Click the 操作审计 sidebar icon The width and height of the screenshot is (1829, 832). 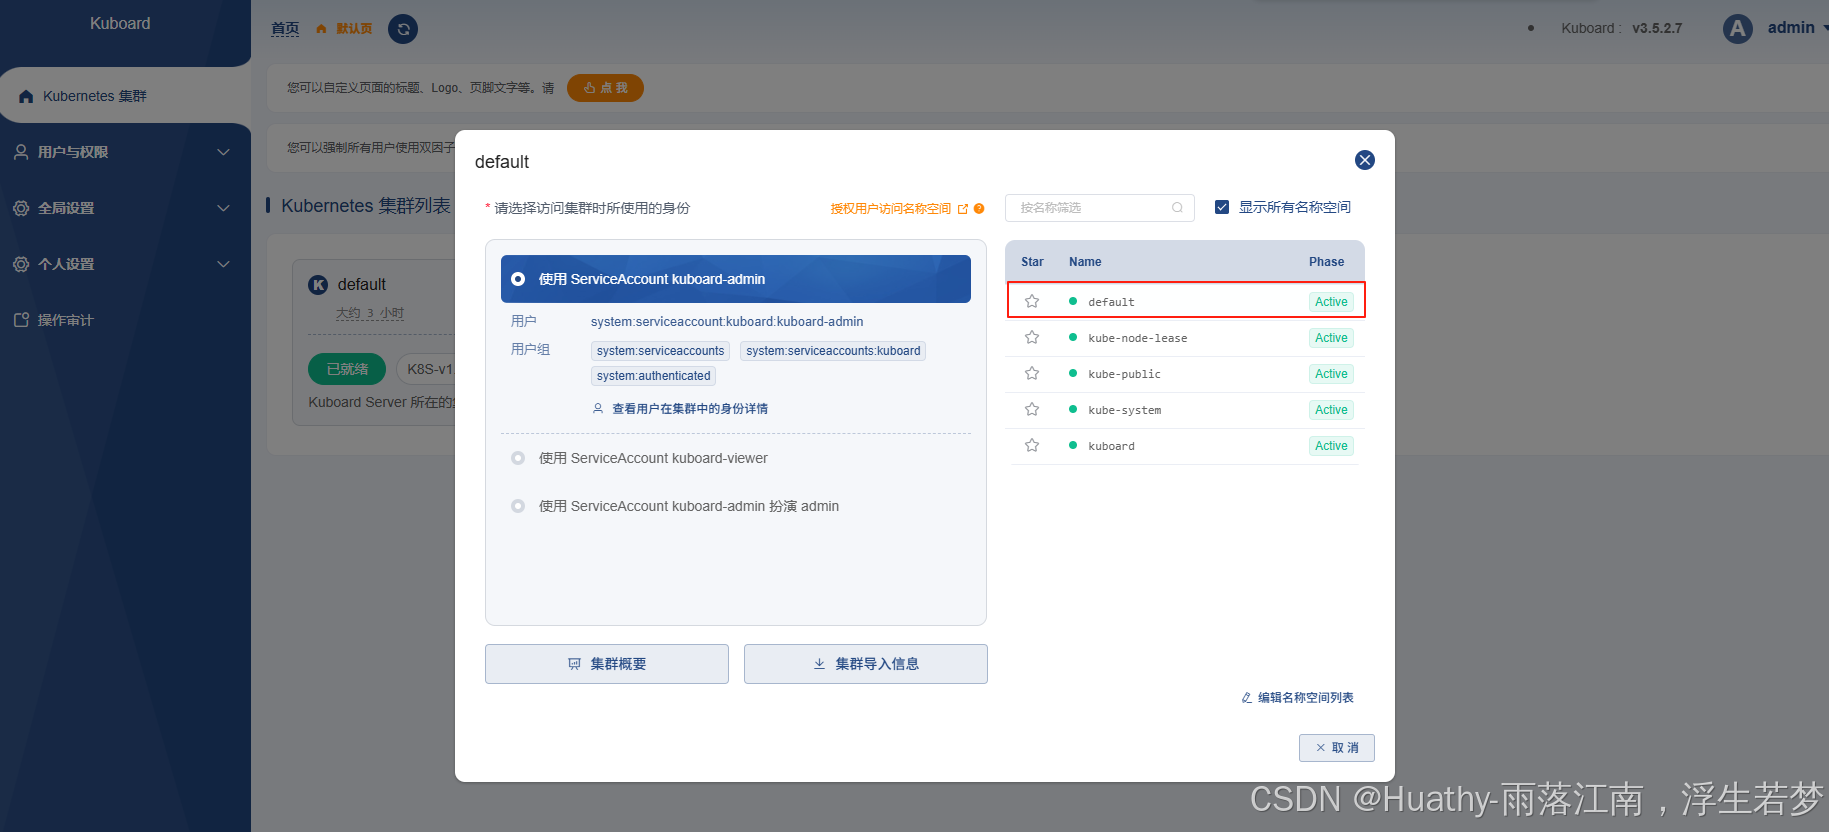[21, 320]
